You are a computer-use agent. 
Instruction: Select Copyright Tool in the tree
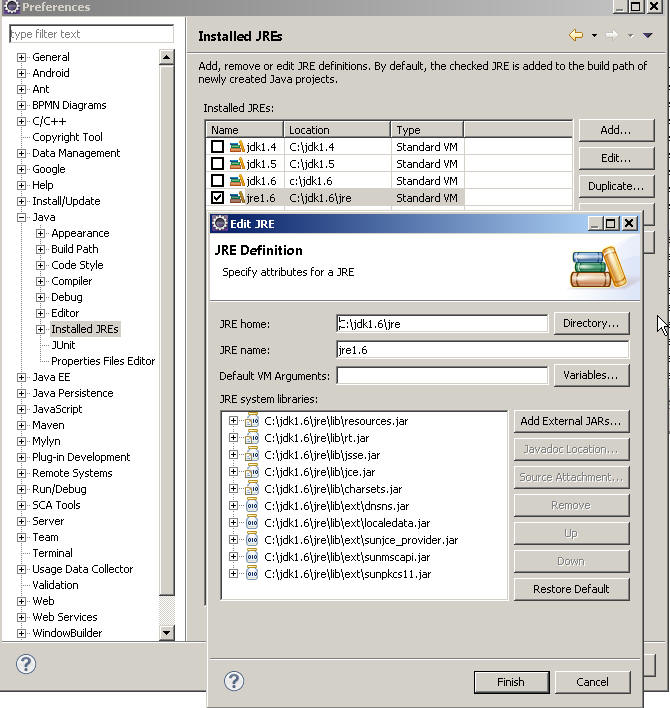click(67, 137)
